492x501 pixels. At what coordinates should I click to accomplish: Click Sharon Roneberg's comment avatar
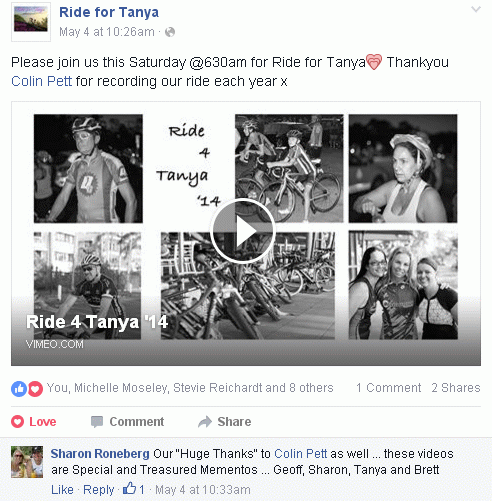point(27,462)
